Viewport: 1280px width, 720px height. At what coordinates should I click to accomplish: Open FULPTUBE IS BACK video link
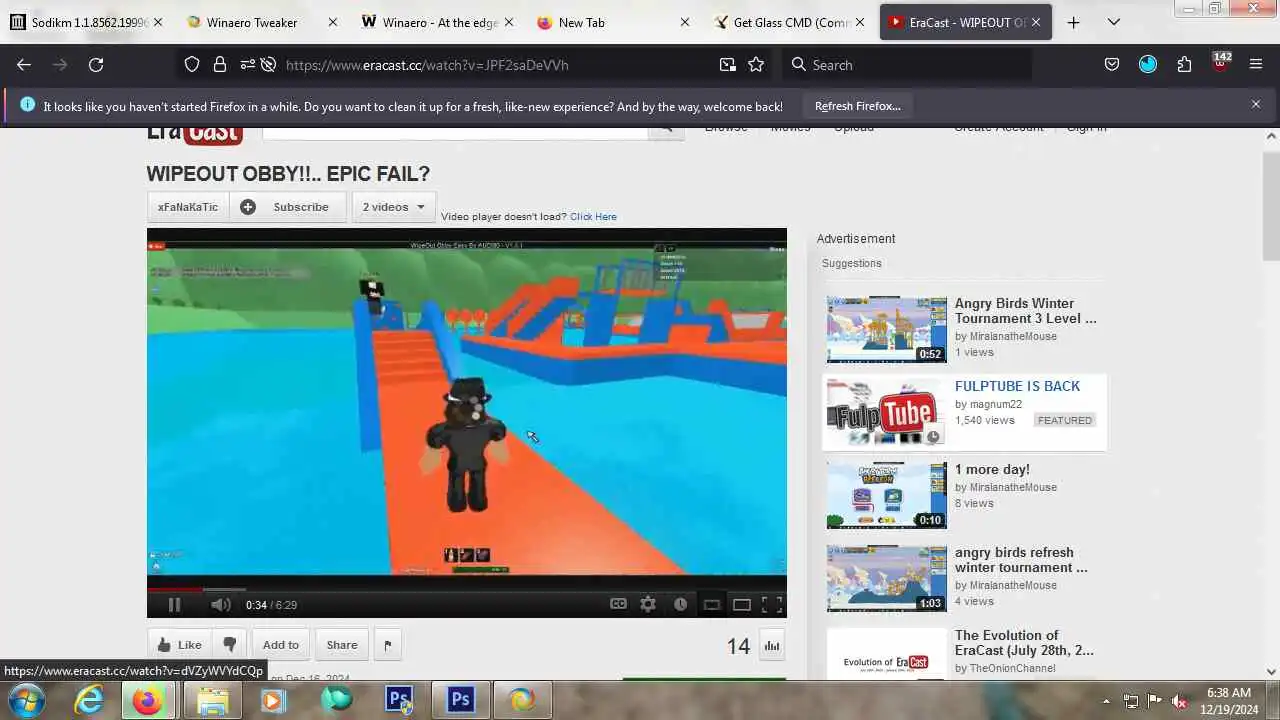1017,386
